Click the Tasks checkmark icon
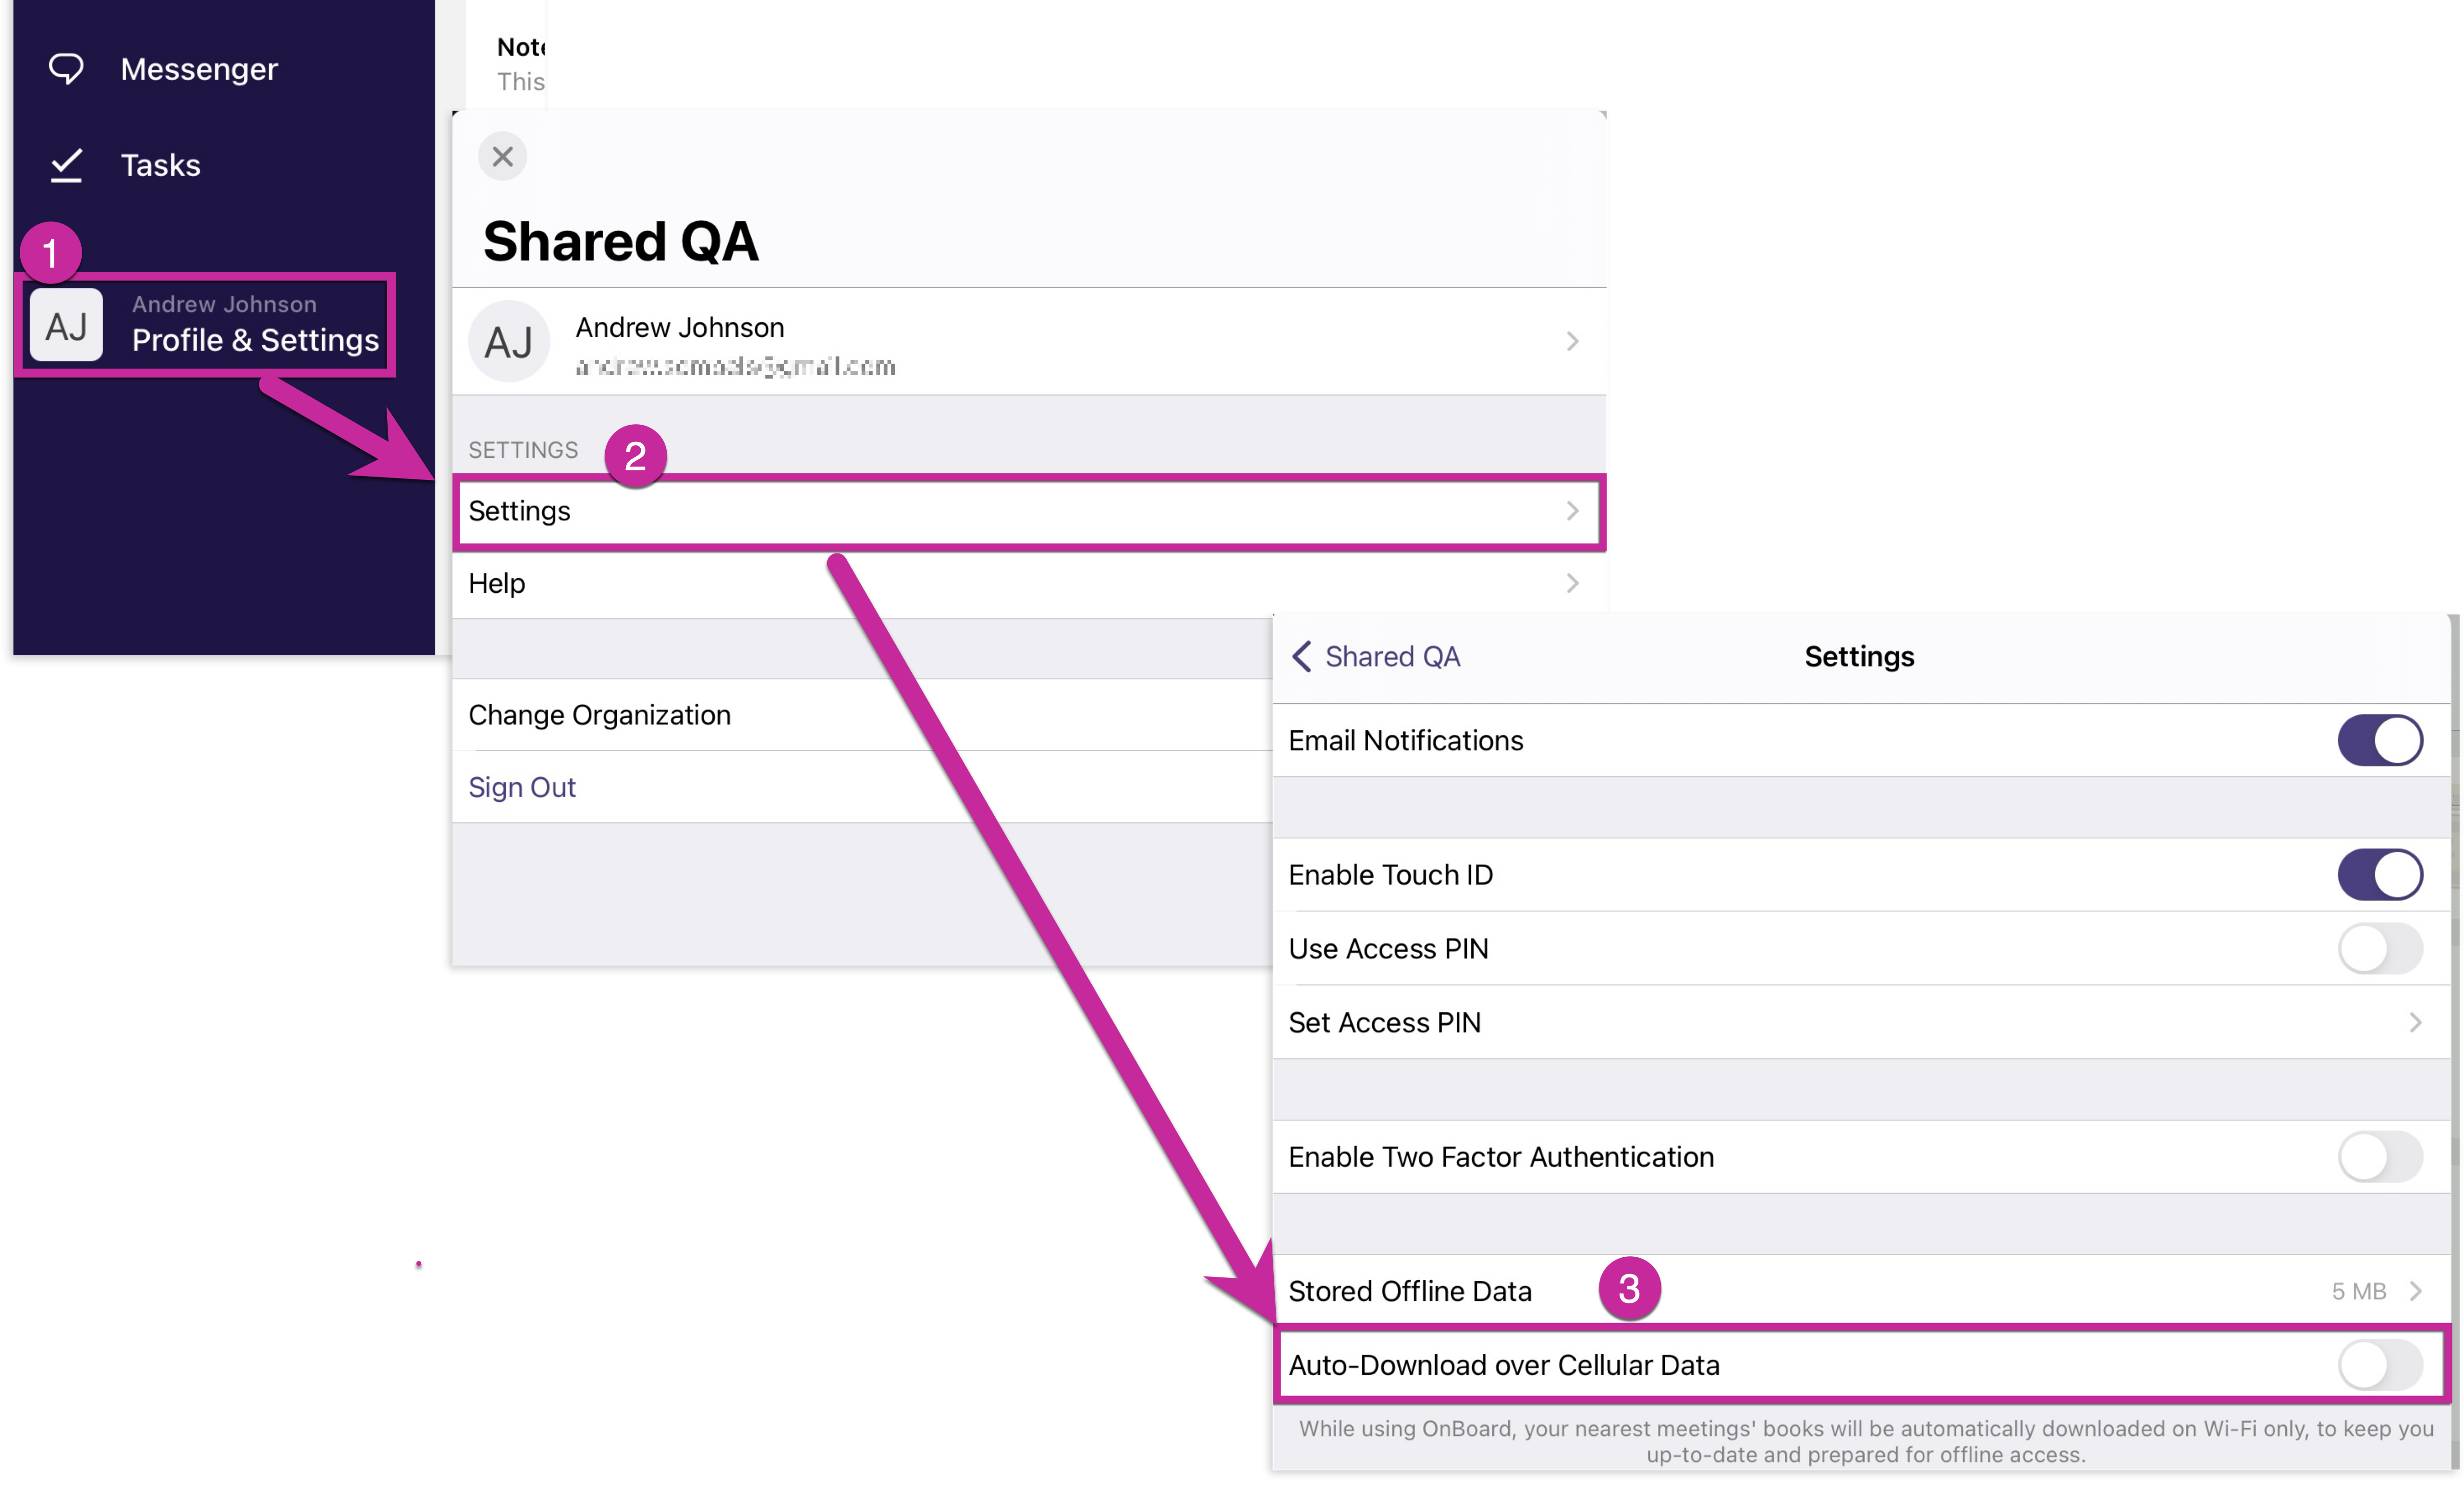 [x=66, y=165]
